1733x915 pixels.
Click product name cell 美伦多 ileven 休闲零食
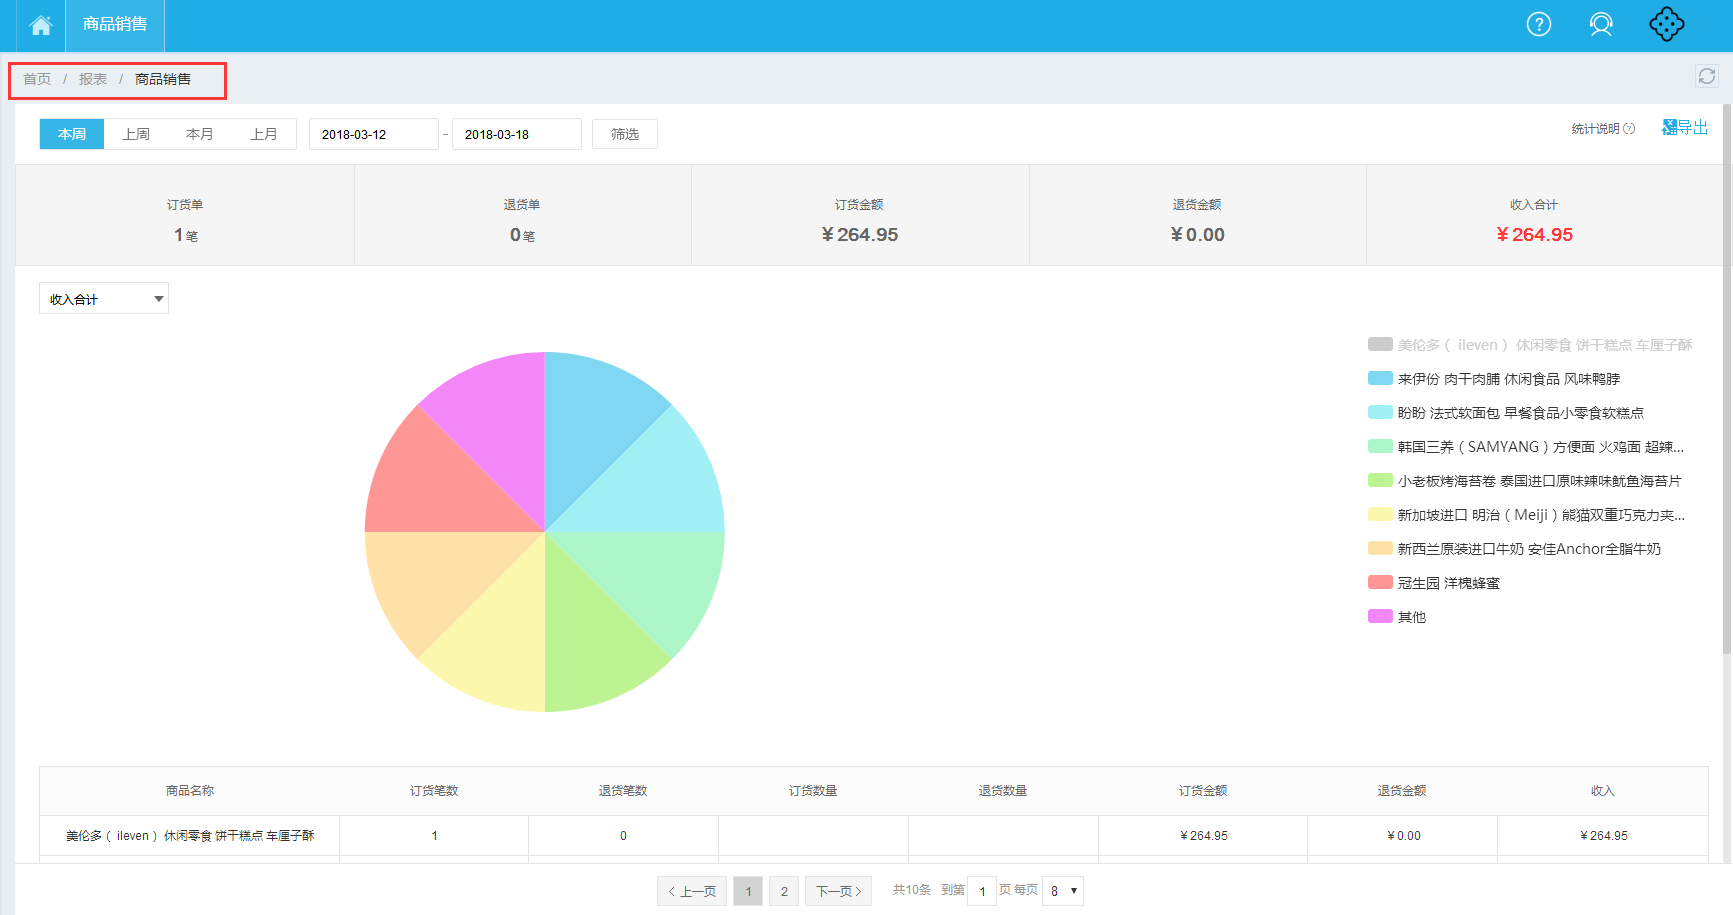click(190, 836)
